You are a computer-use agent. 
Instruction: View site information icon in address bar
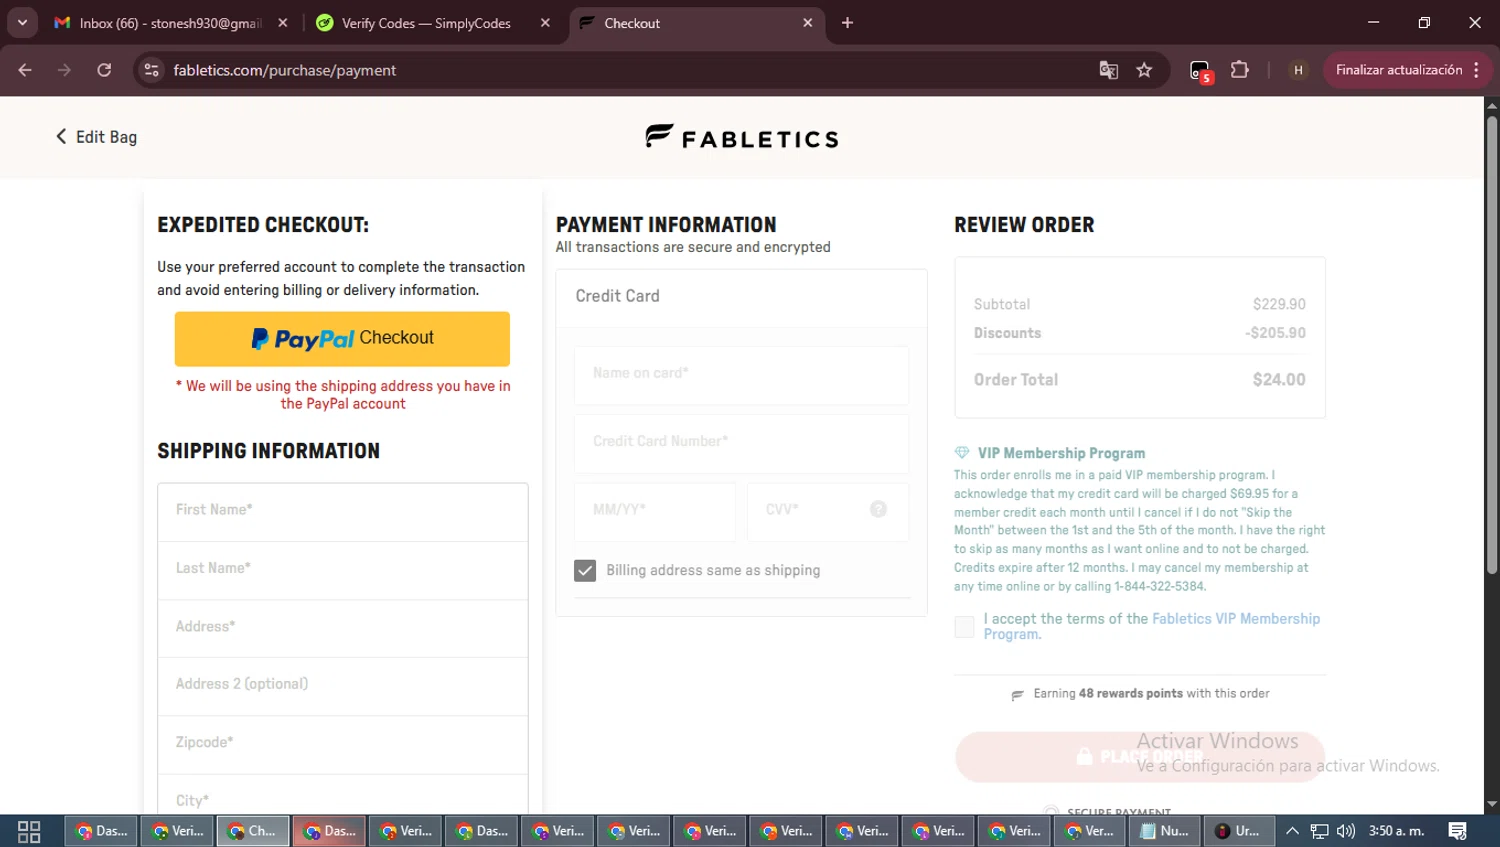pyautogui.click(x=152, y=70)
